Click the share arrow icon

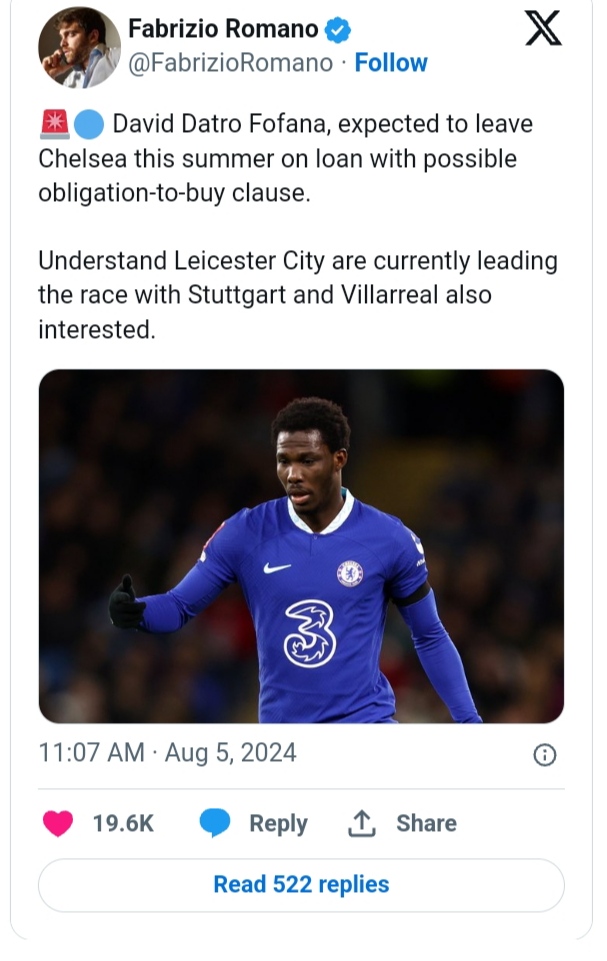coord(360,823)
